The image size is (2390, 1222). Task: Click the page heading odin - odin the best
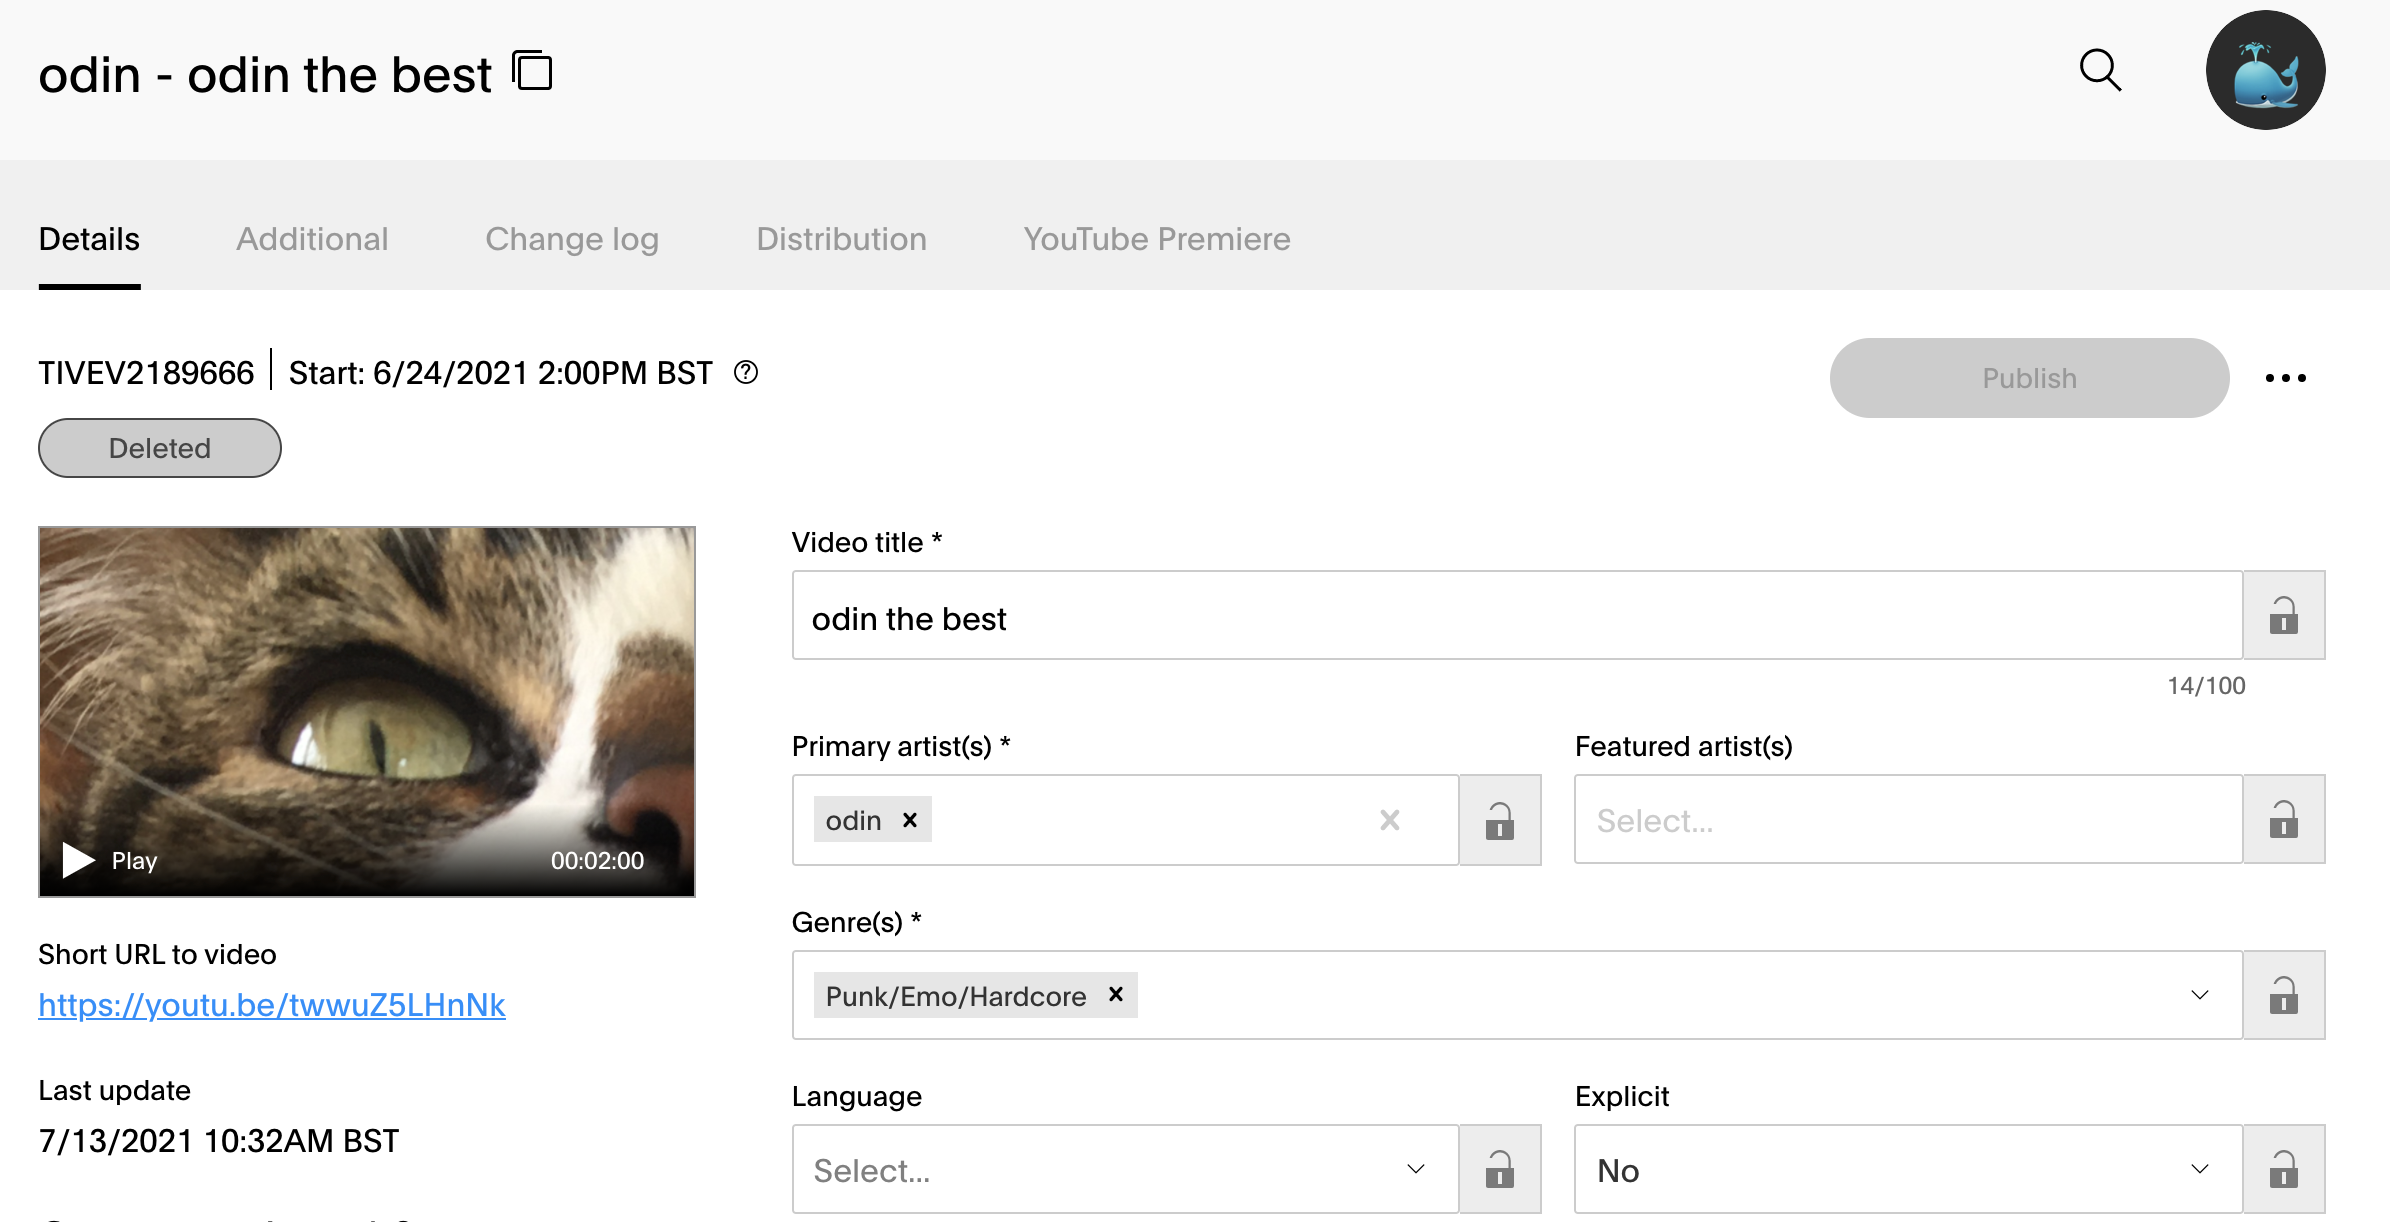(x=265, y=75)
